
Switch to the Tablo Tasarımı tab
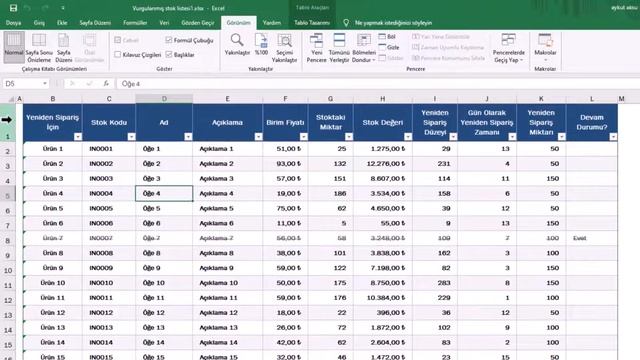click(x=312, y=23)
